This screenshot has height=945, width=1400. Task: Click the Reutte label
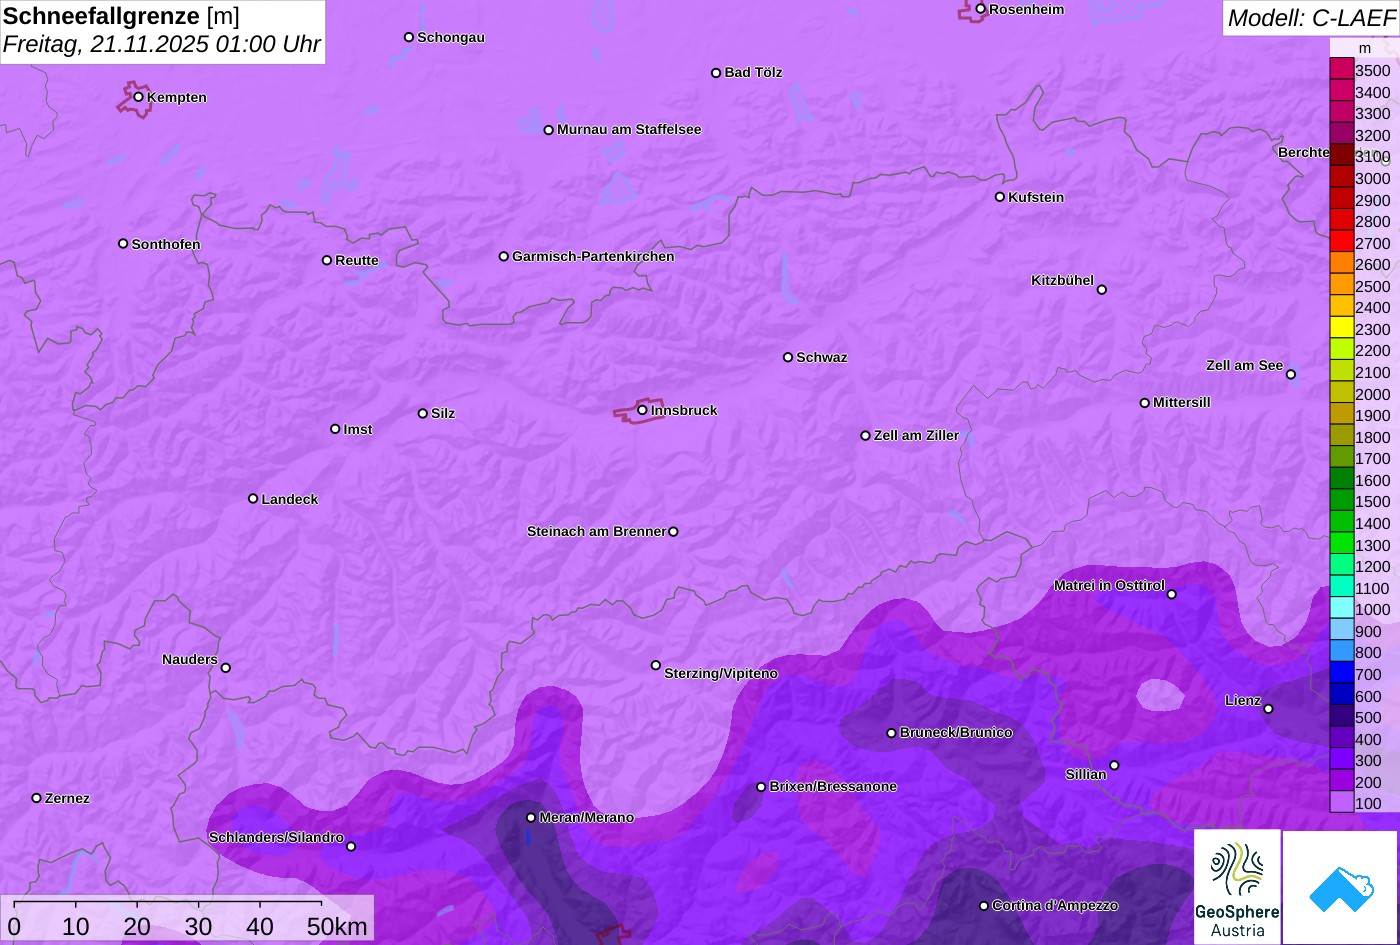357,261
